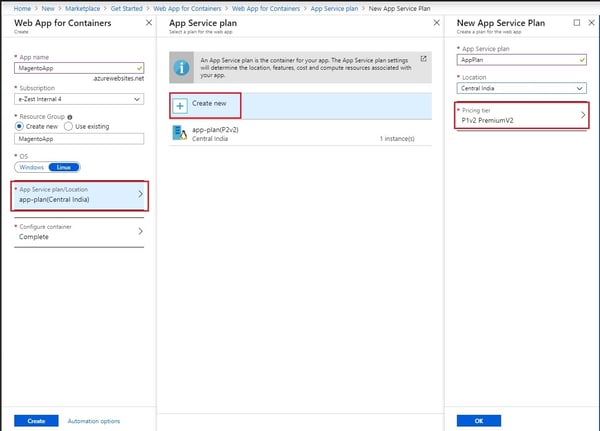
Task: Click the App name field containing MagentoApp
Action: (x=79, y=68)
